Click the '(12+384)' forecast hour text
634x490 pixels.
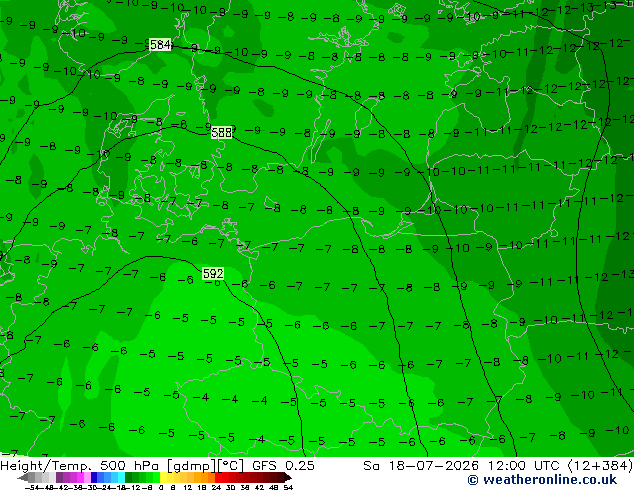pyautogui.click(x=601, y=465)
